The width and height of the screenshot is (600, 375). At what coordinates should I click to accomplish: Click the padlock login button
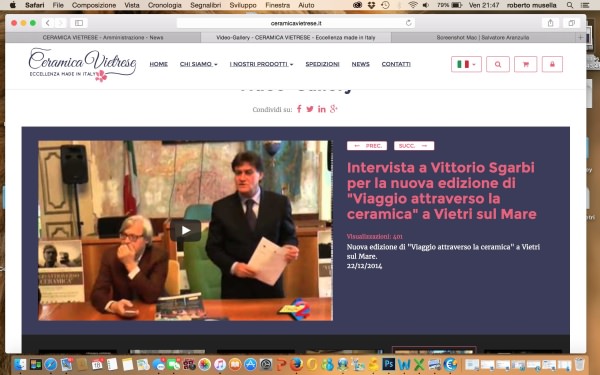tap(552, 64)
